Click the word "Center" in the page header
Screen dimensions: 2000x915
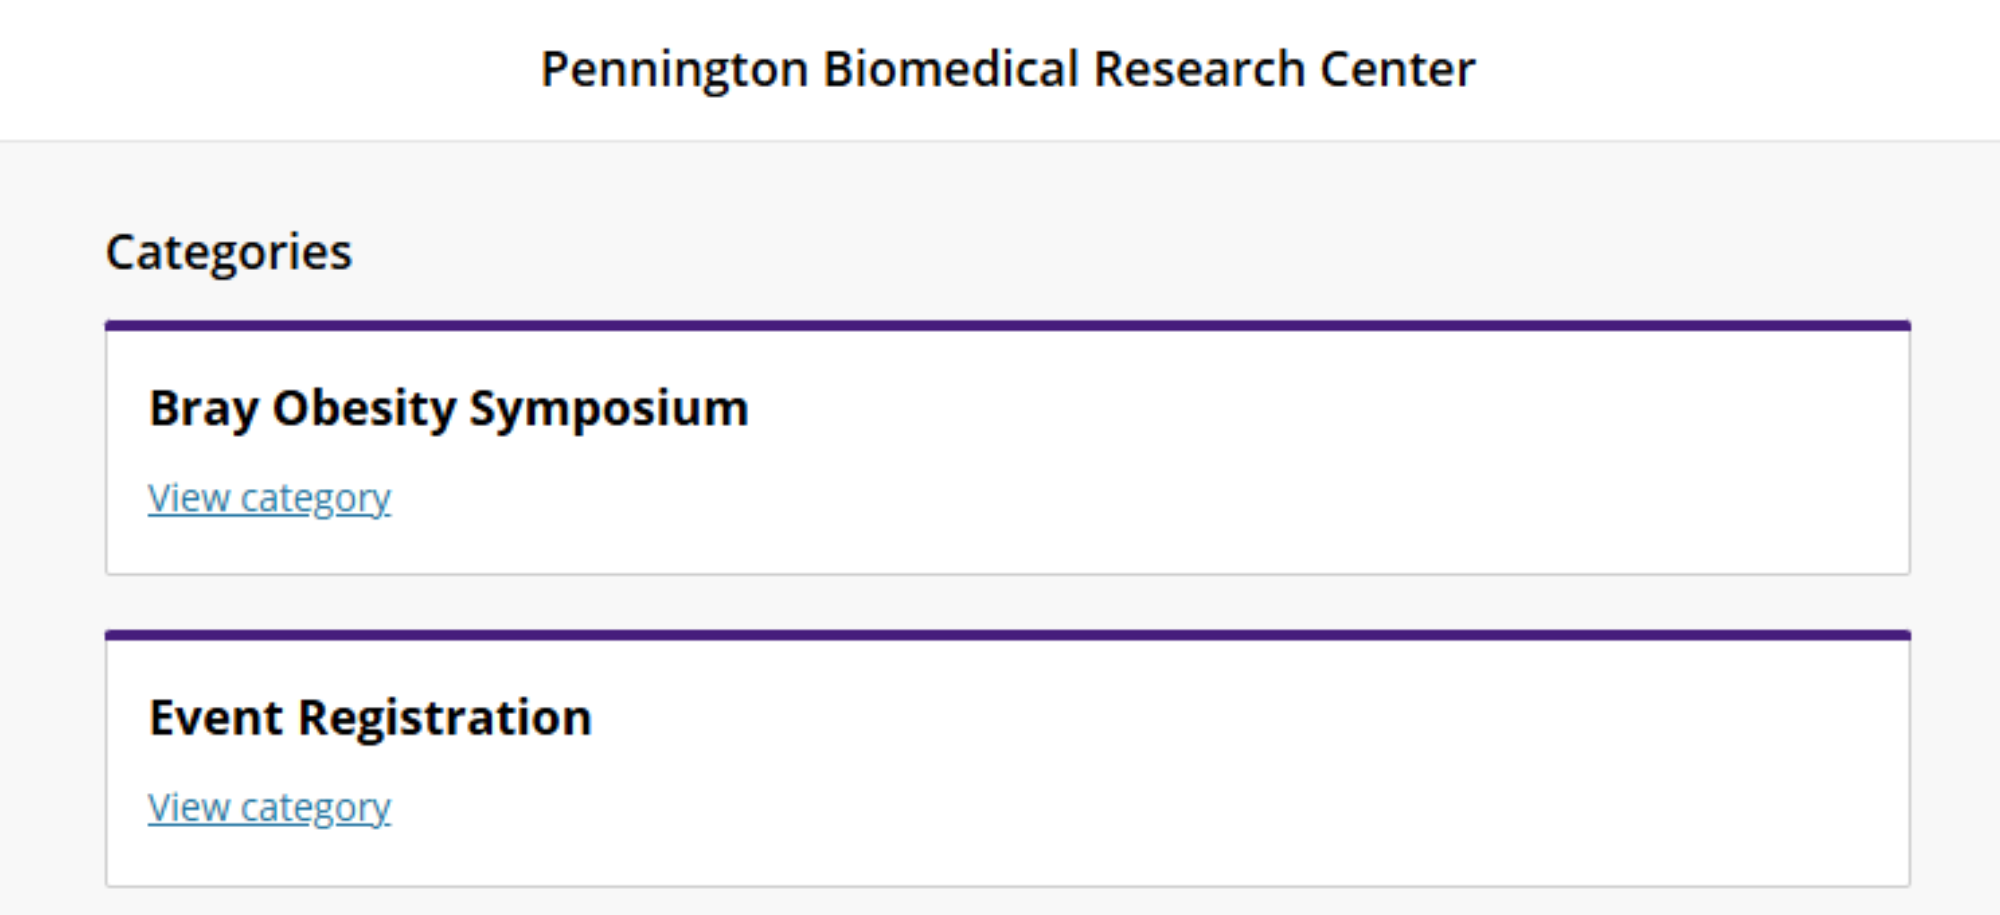tap(1397, 70)
